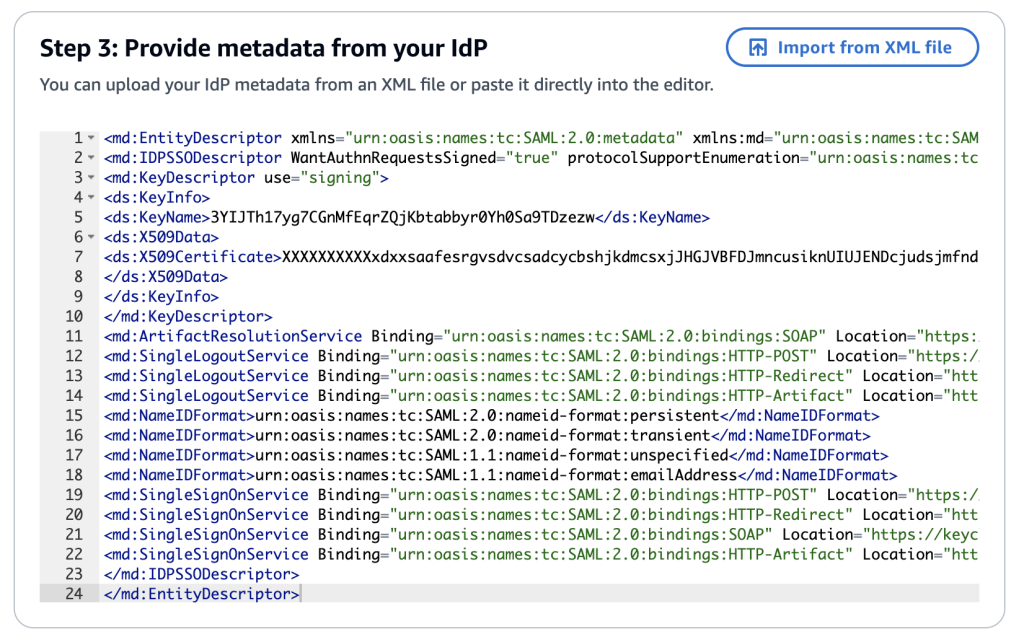Collapse the md:EntityDescriptor fold arrow on line 1
Screen dimensions: 1024x642
(x=91, y=138)
